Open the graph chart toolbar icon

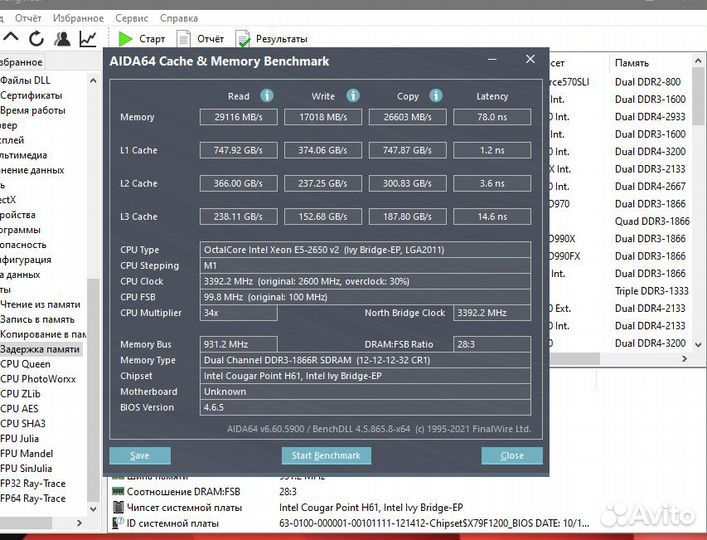click(x=88, y=39)
